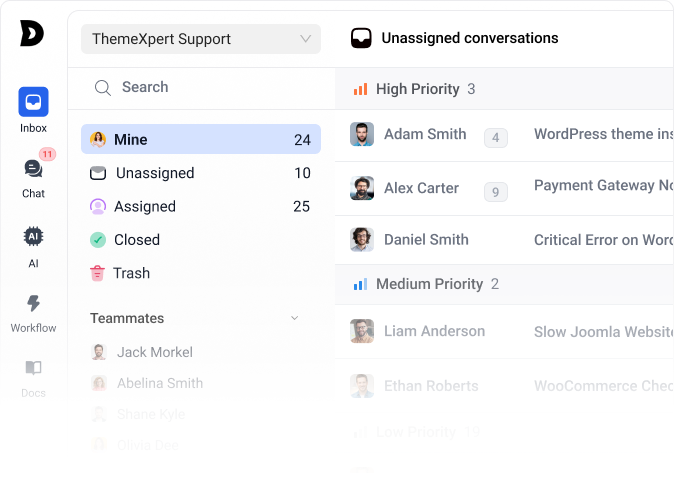Open the Docs book icon
This screenshot has height=504, width=676.
pyautogui.click(x=33, y=368)
